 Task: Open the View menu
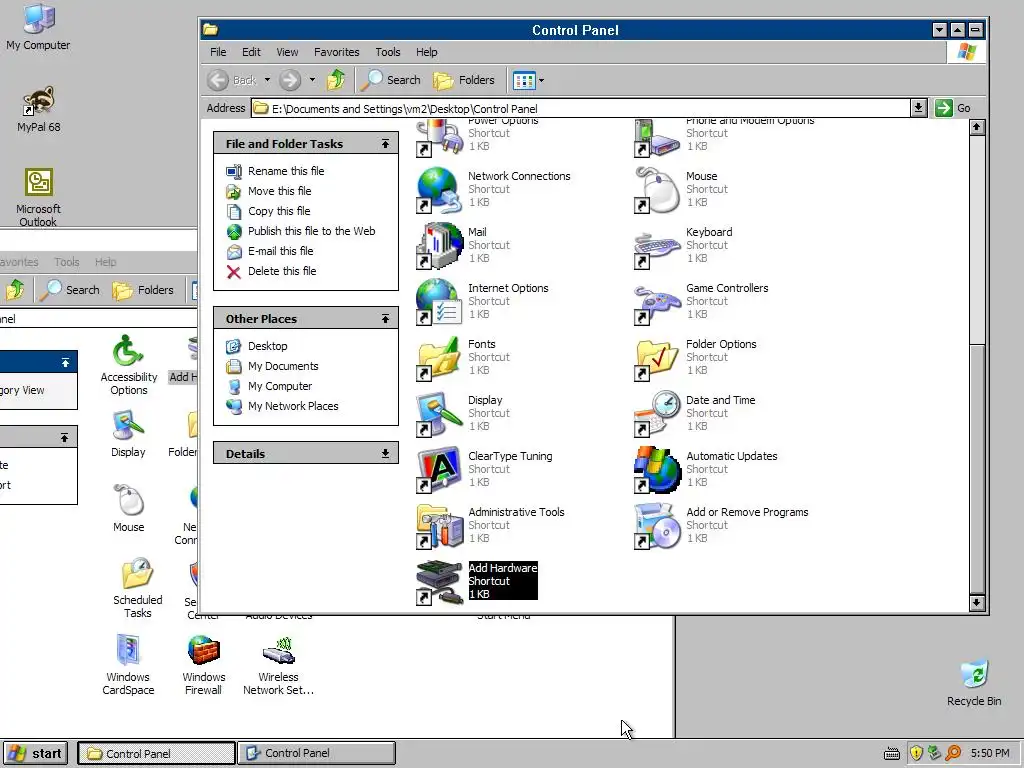point(287,52)
